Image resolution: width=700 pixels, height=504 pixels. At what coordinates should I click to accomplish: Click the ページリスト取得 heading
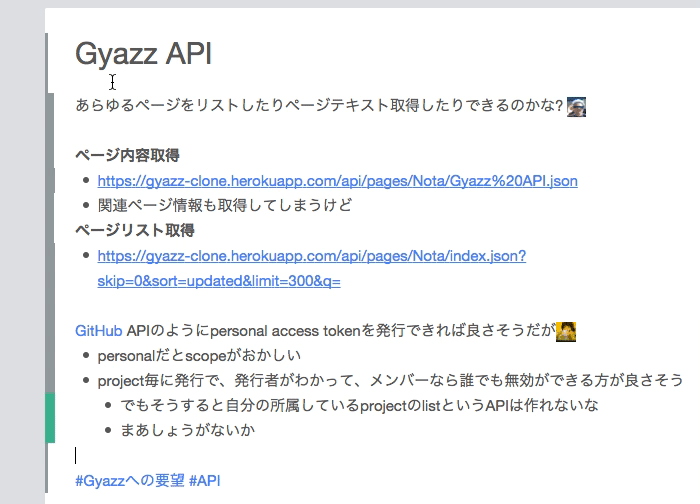pos(135,230)
